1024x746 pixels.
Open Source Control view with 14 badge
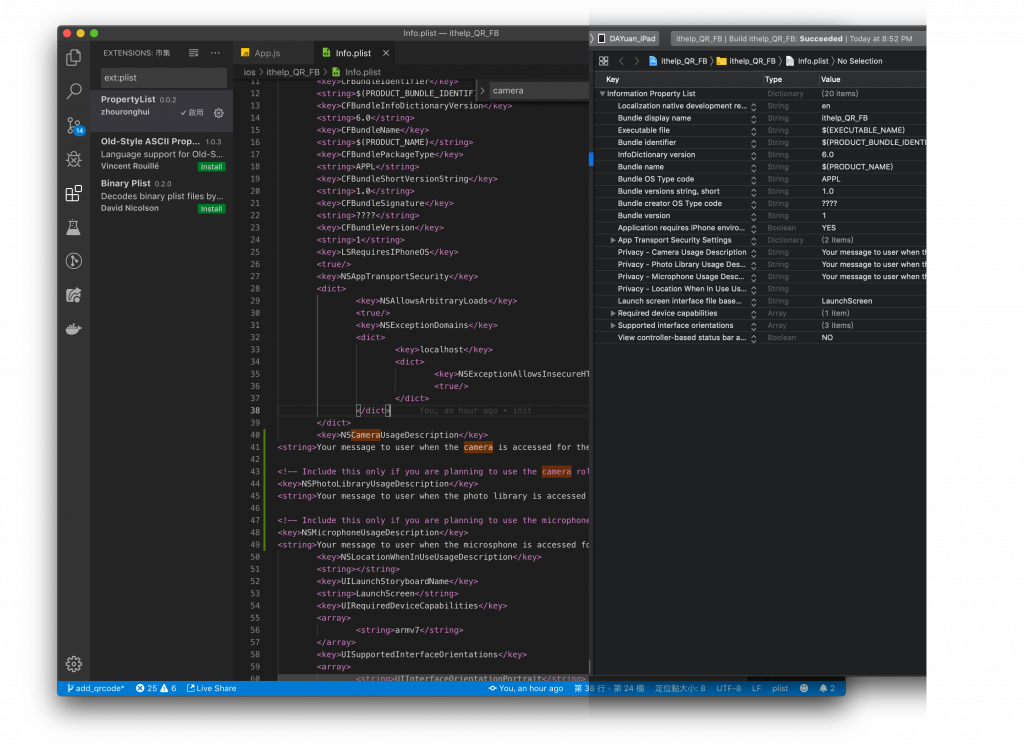pos(73,125)
